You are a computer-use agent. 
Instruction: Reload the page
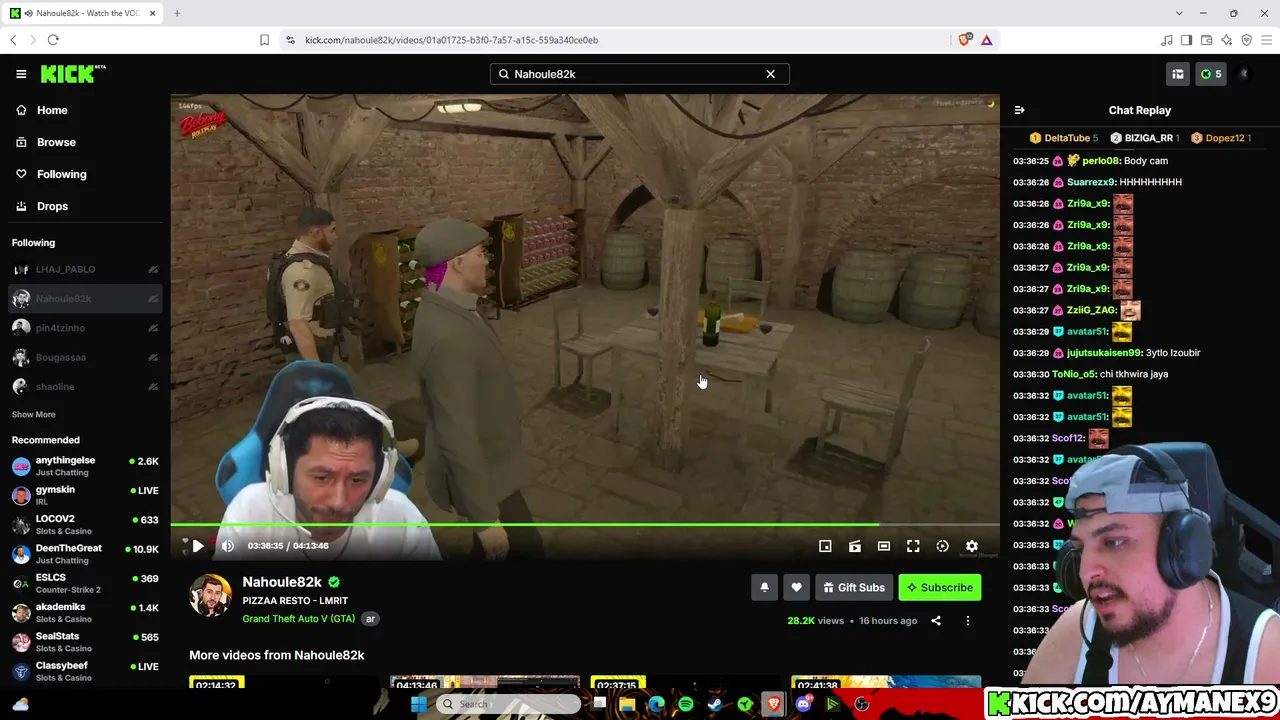coord(53,40)
